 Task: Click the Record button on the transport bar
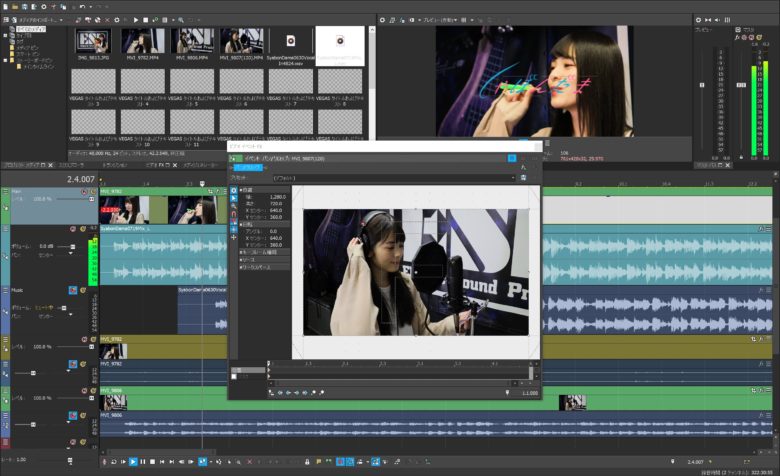104,462
